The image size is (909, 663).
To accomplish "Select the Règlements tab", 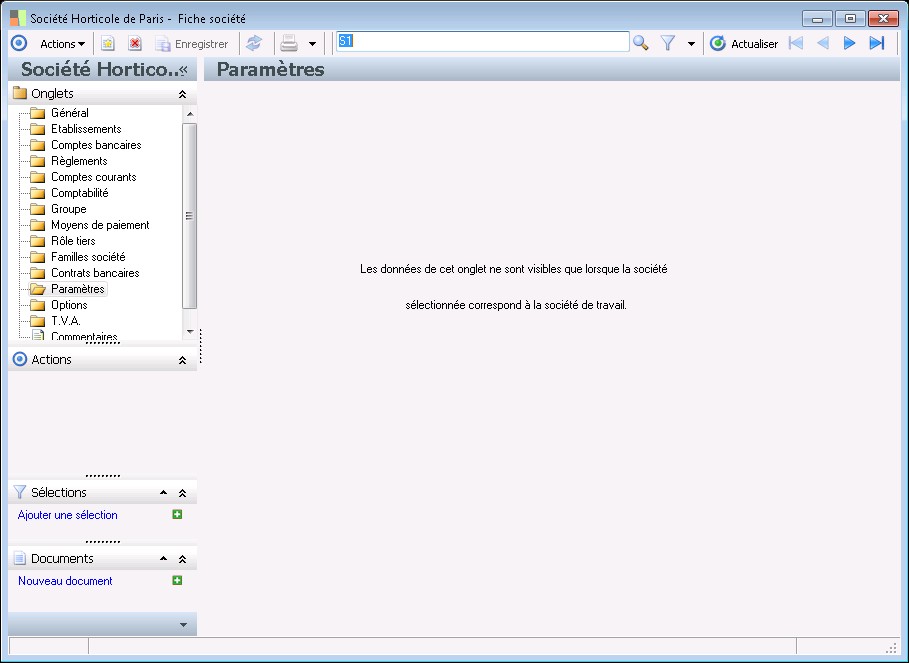I will 79,161.
